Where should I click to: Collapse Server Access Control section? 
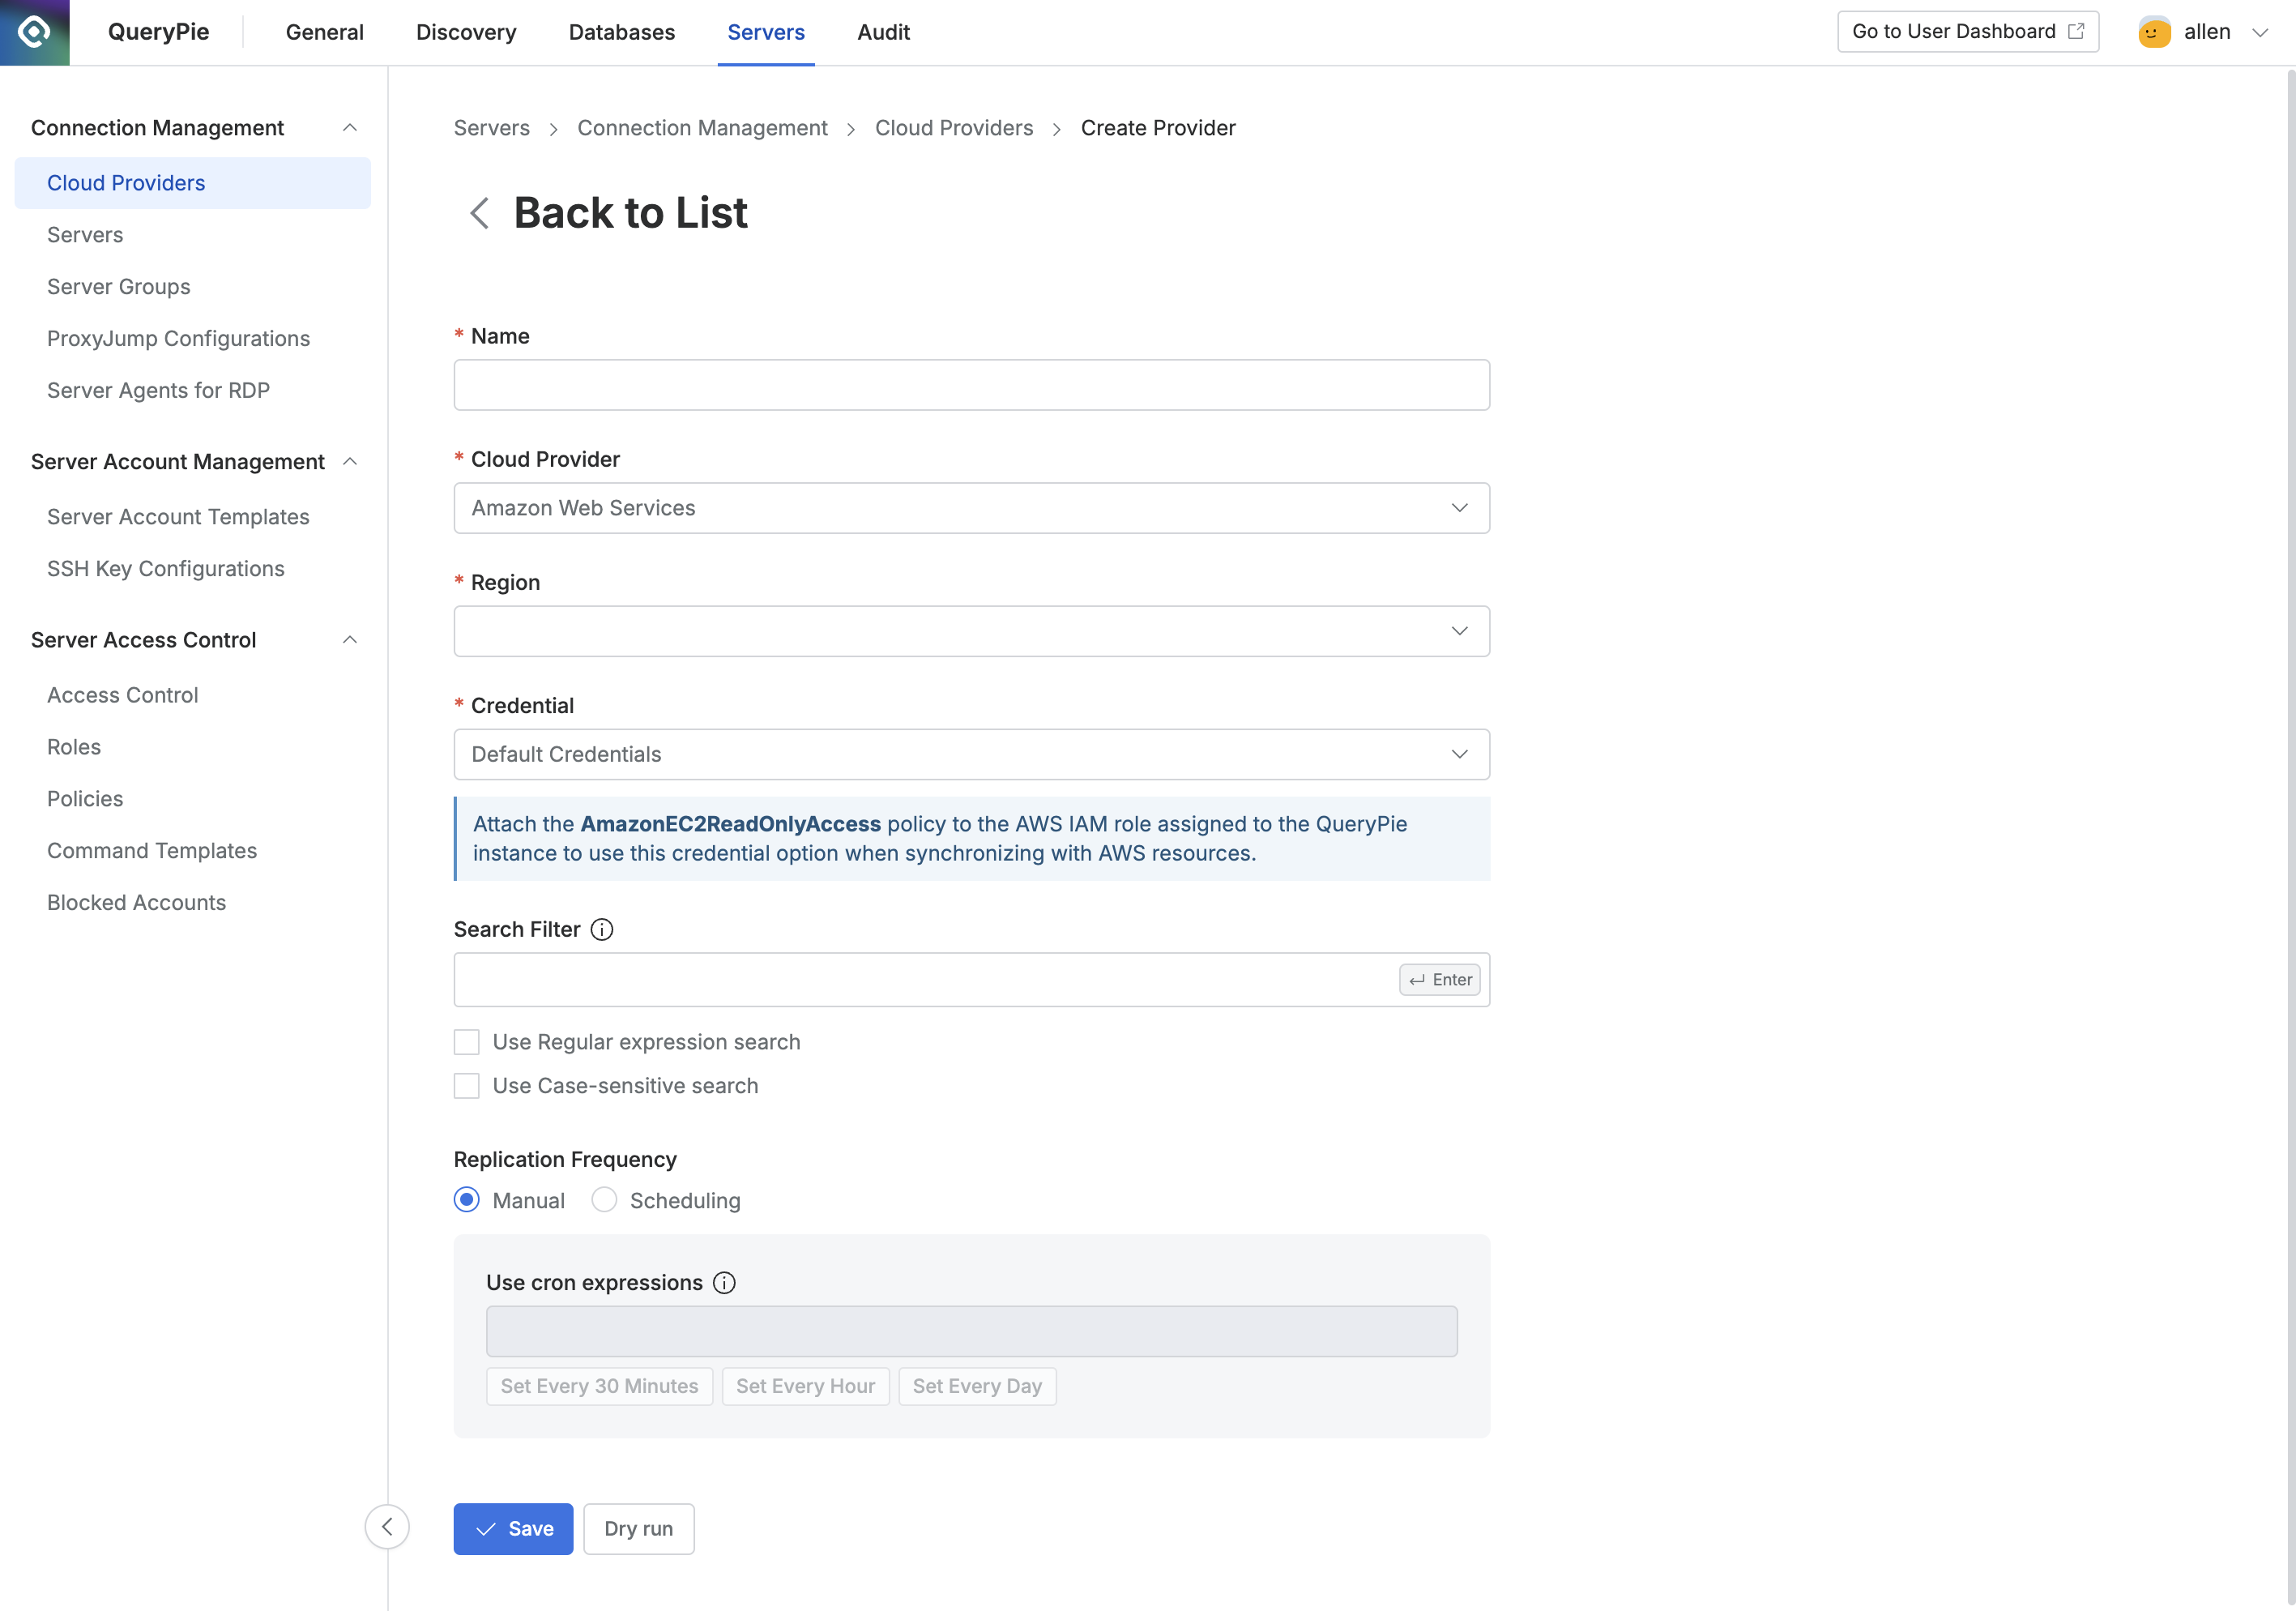(x=350, y=640)
